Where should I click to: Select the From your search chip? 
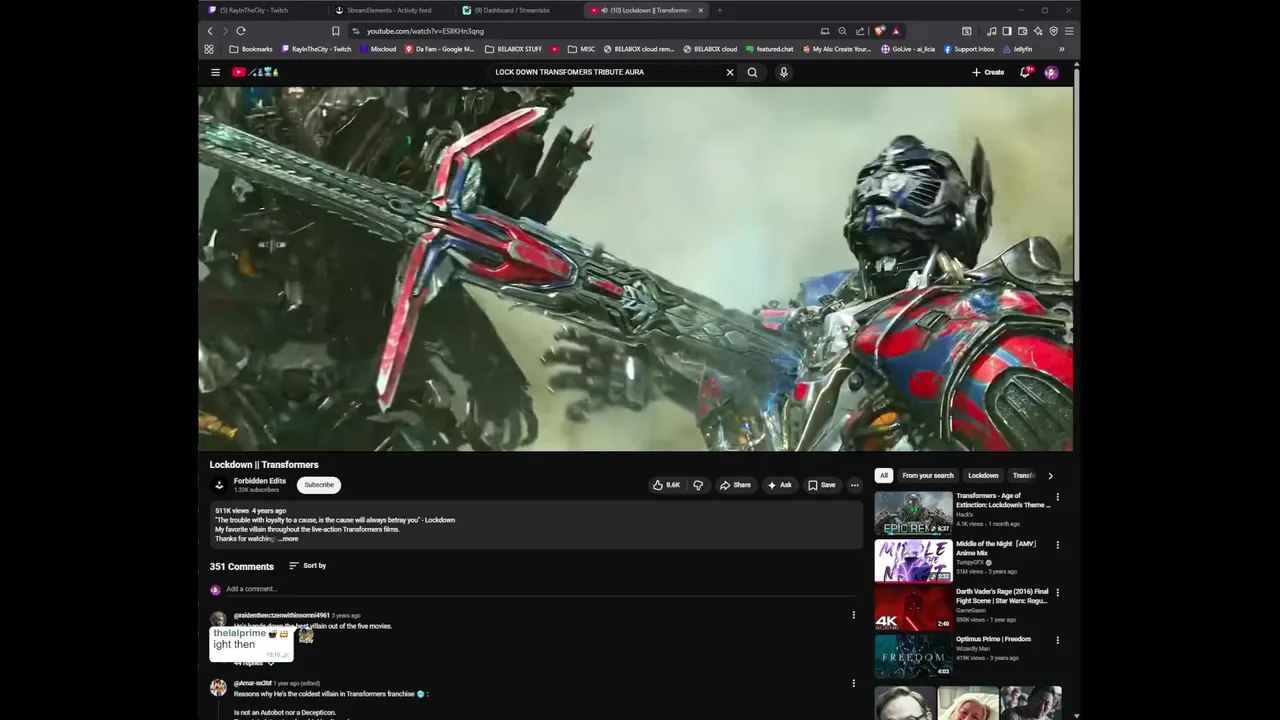(x=928, y=476)
